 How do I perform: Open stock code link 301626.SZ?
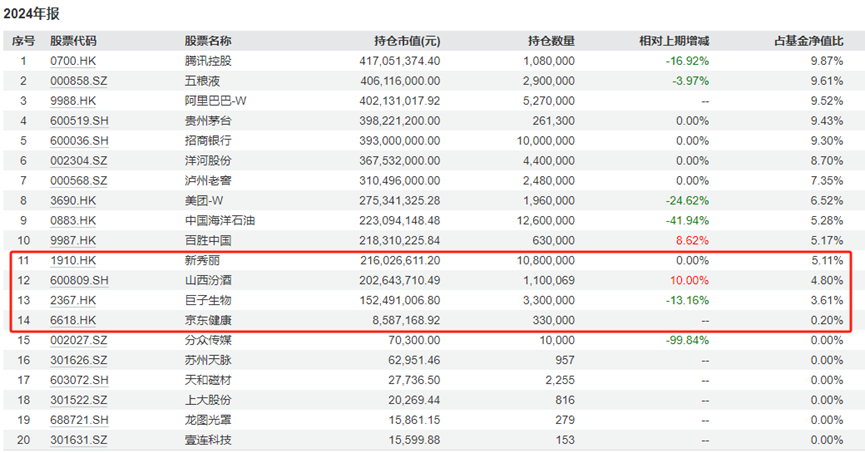[79, 360]
